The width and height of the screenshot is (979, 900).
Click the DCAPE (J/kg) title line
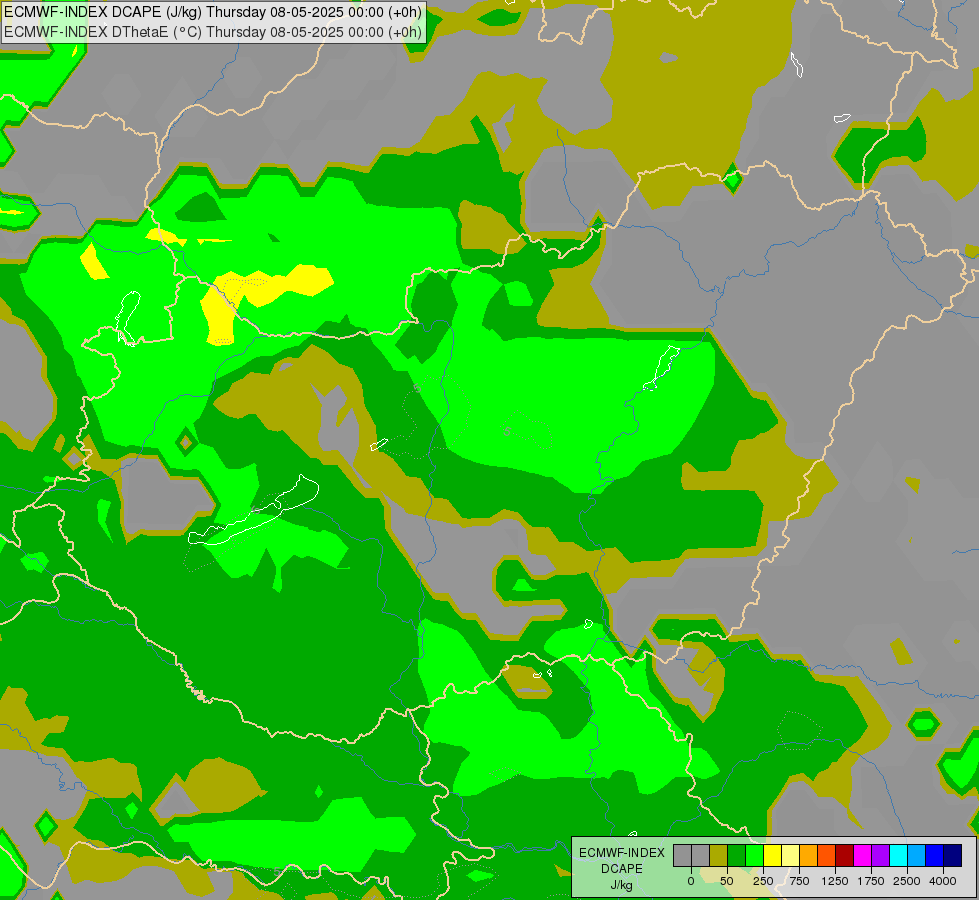pos(213,12)
